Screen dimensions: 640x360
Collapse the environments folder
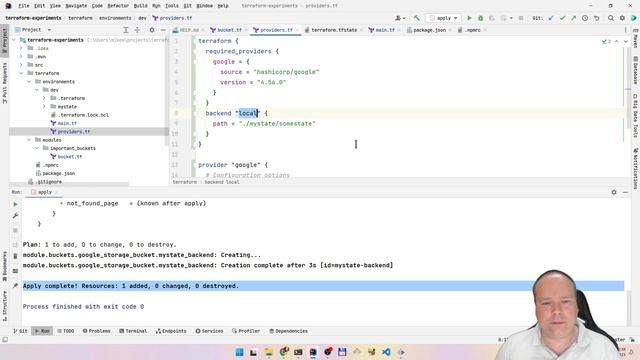[x=29, y=82]
